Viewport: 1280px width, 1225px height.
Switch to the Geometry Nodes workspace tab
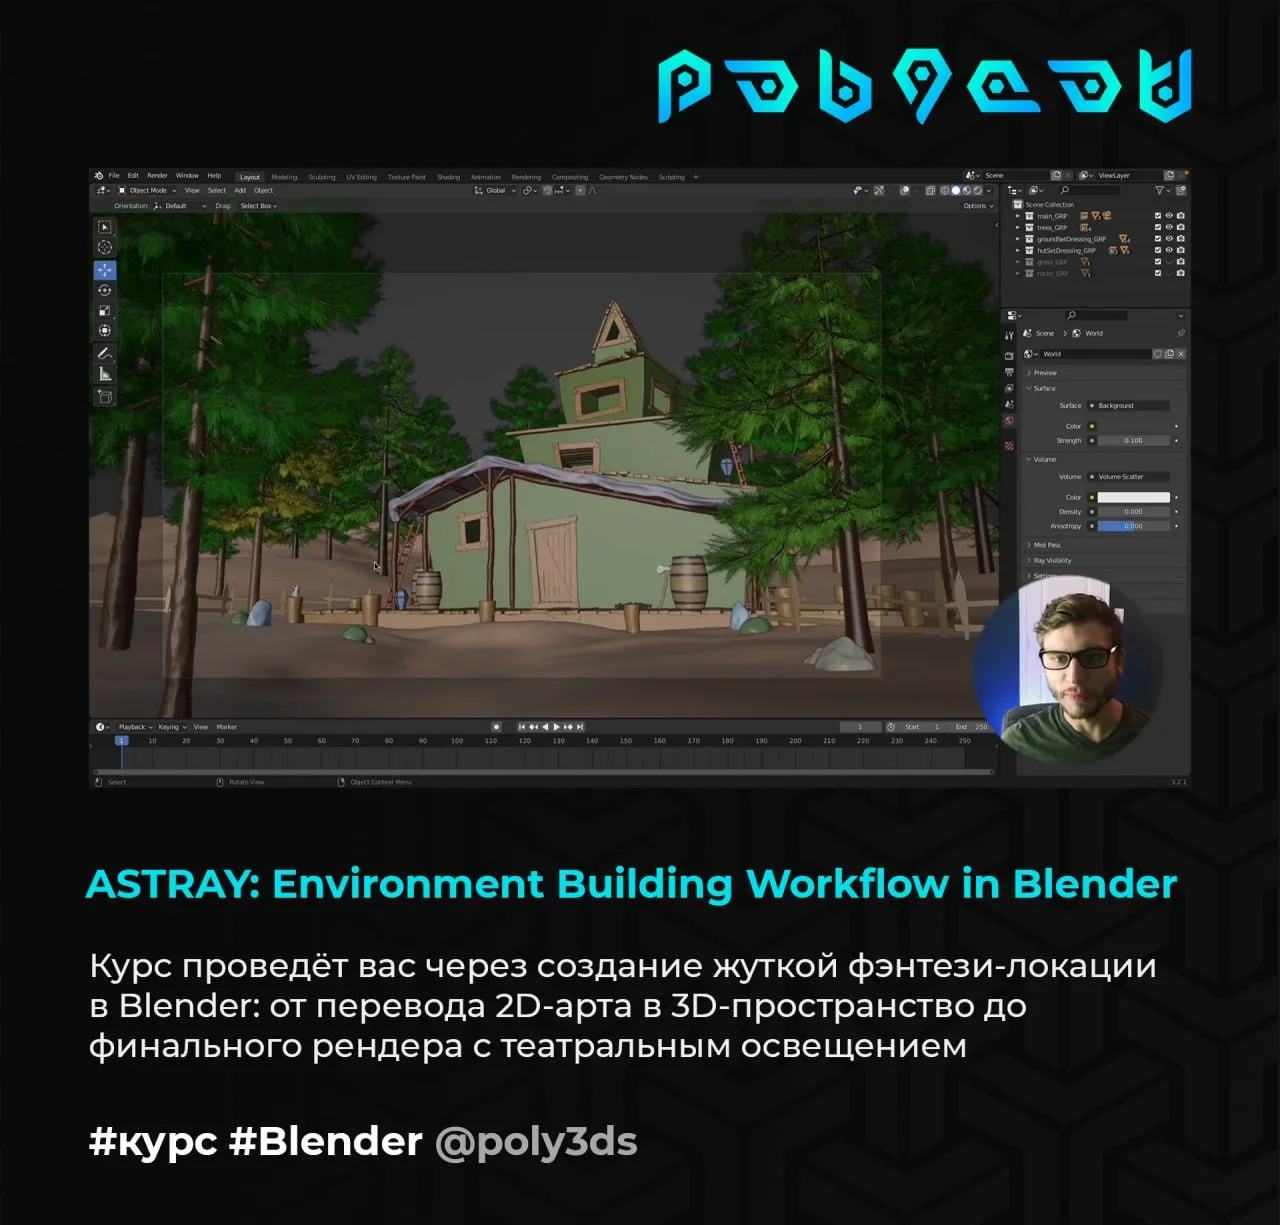point(623,177)
